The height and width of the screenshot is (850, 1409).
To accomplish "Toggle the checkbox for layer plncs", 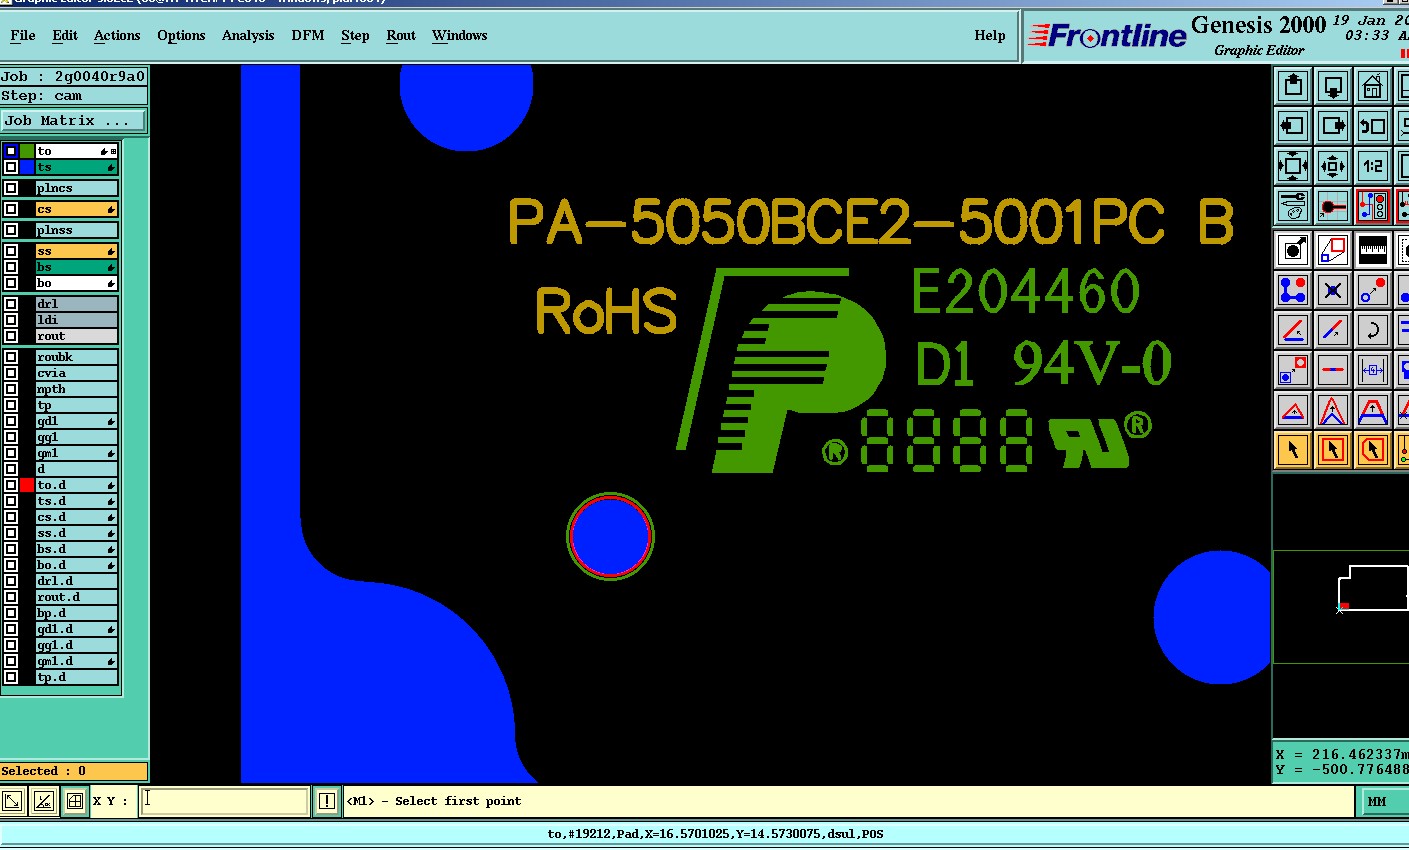I will [11, 188].
